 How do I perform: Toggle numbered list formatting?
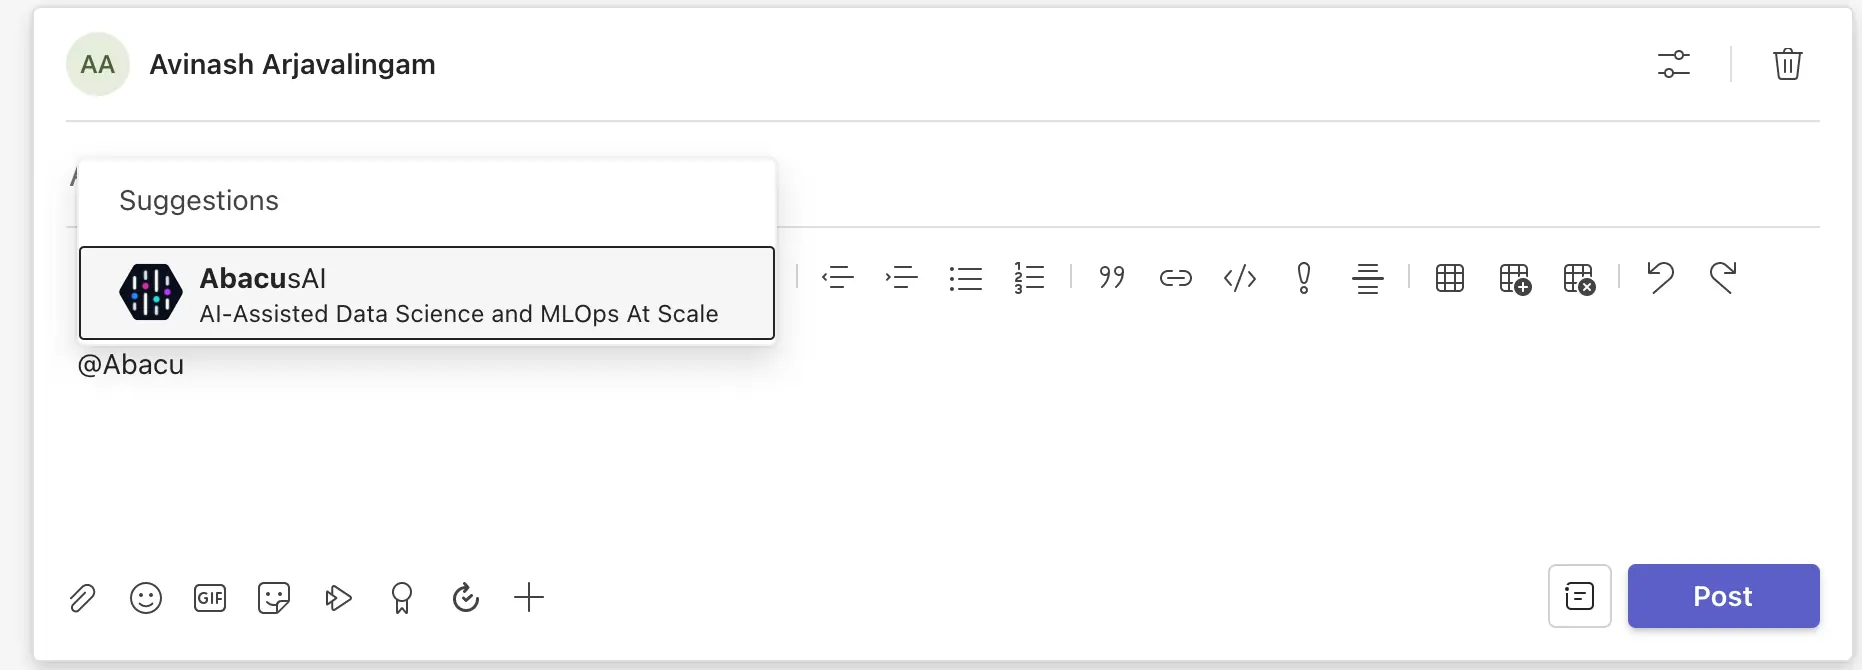click(1029, 277)
